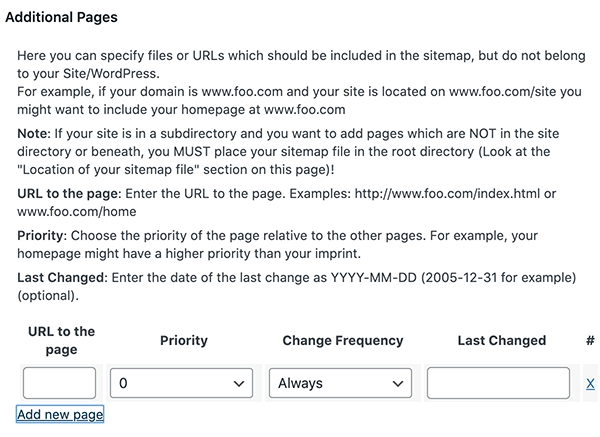
Task: Click the bold 'Note' label in the description
Action: point(34,133)
